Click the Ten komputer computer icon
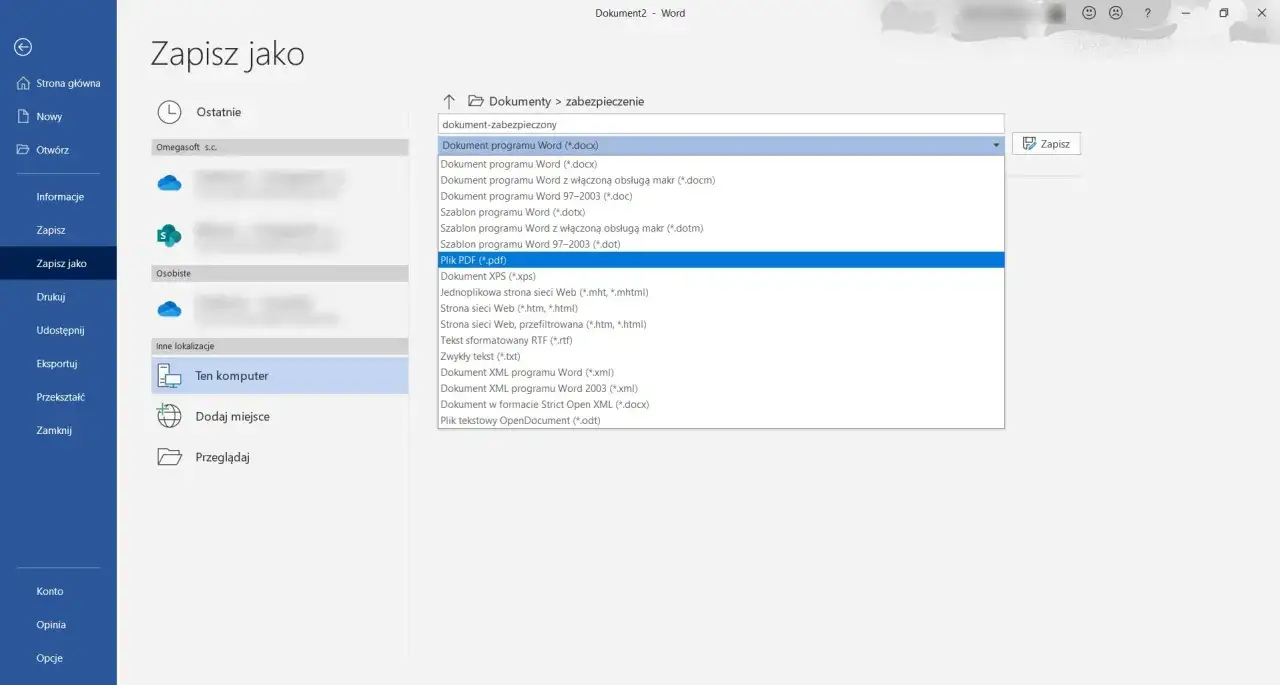 (169, 376)
